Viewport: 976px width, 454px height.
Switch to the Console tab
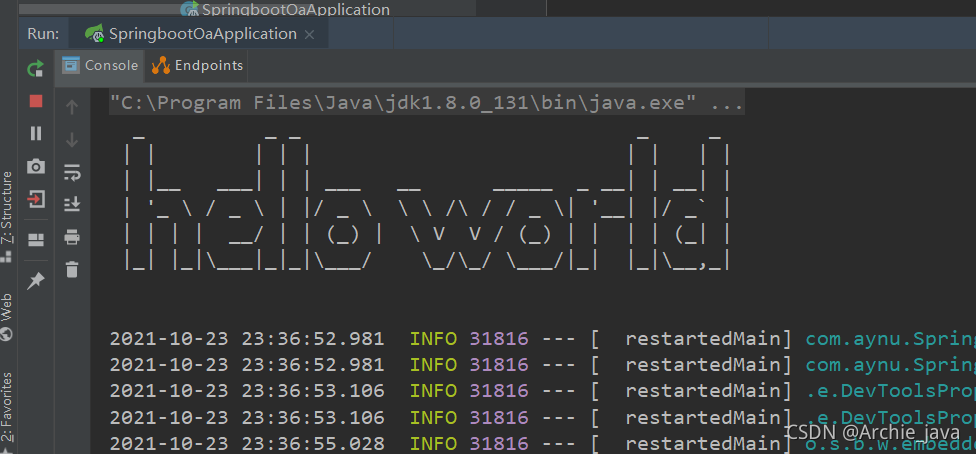(100, 65)
